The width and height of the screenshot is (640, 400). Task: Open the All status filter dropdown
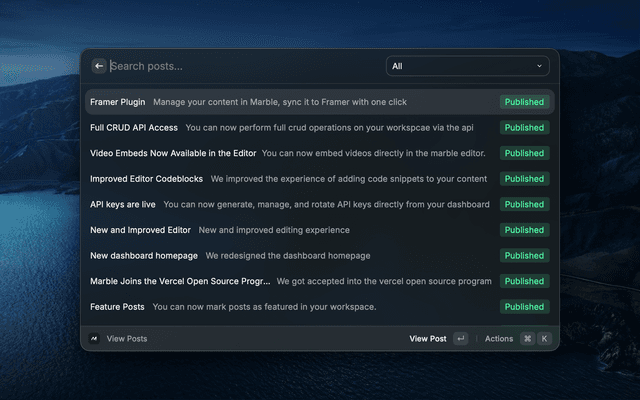[467, 66]
